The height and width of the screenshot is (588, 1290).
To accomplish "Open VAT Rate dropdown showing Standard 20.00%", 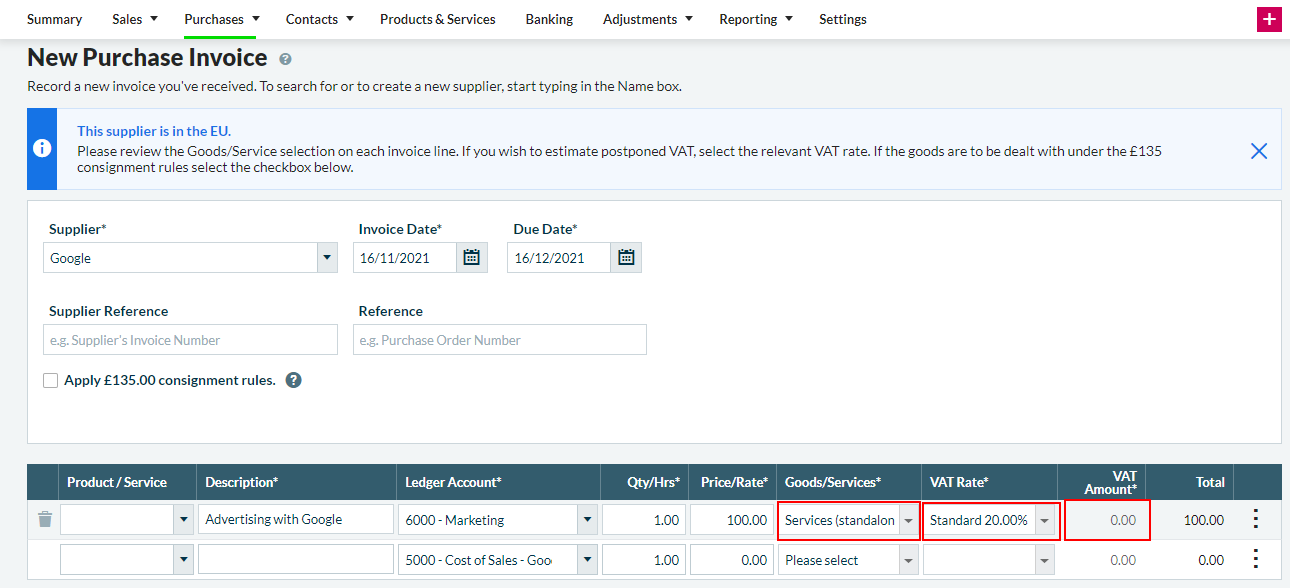I will [1045, 520].
